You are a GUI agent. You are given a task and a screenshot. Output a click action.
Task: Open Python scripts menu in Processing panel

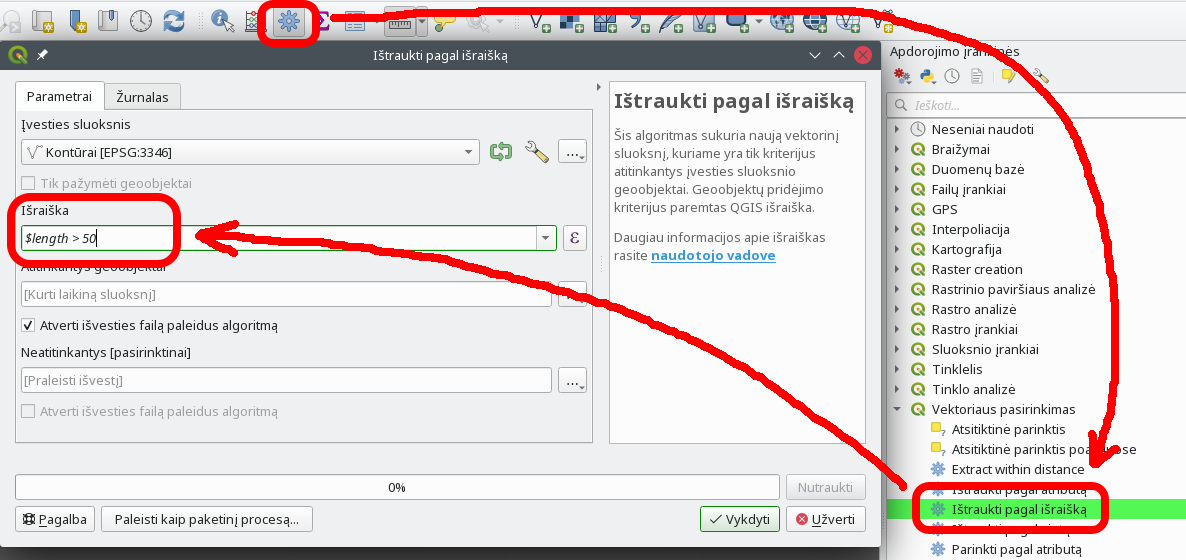[x=928, y=76]
